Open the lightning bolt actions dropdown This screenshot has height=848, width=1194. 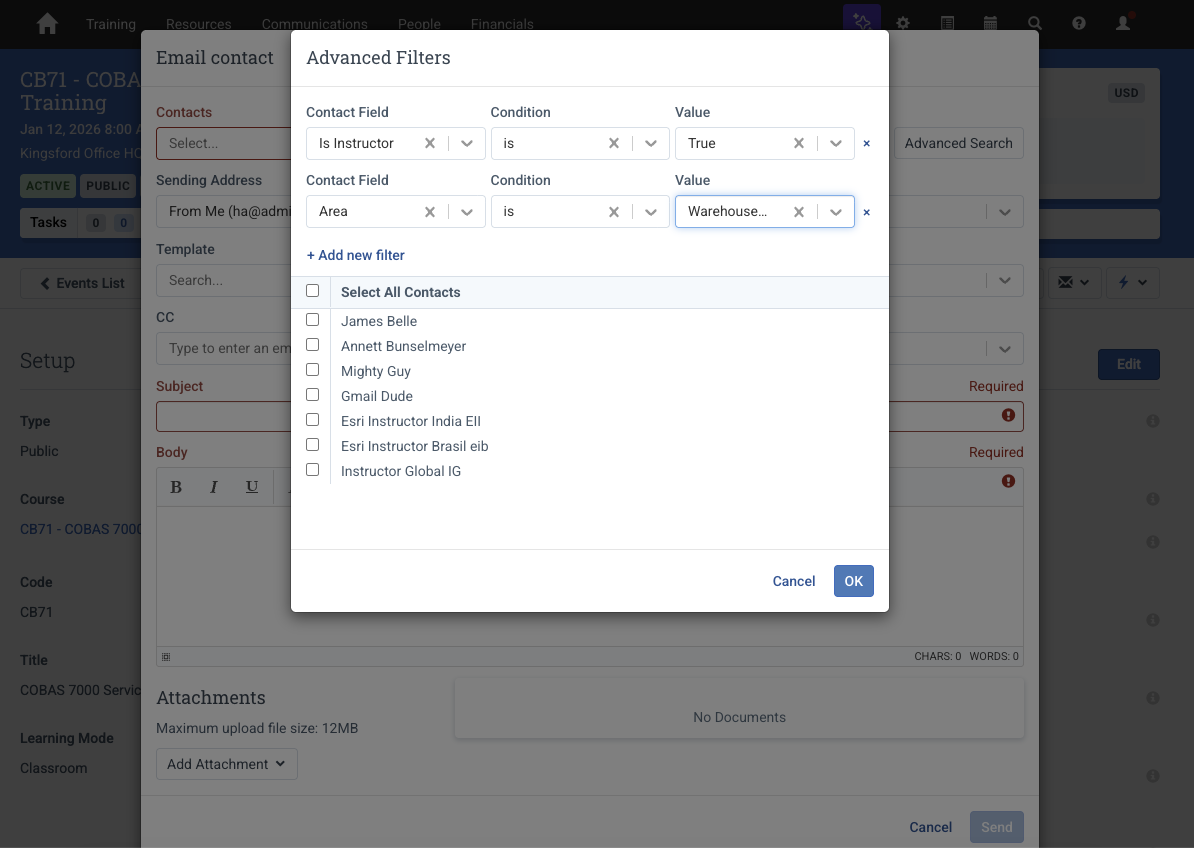click(x=1132, y=282)
